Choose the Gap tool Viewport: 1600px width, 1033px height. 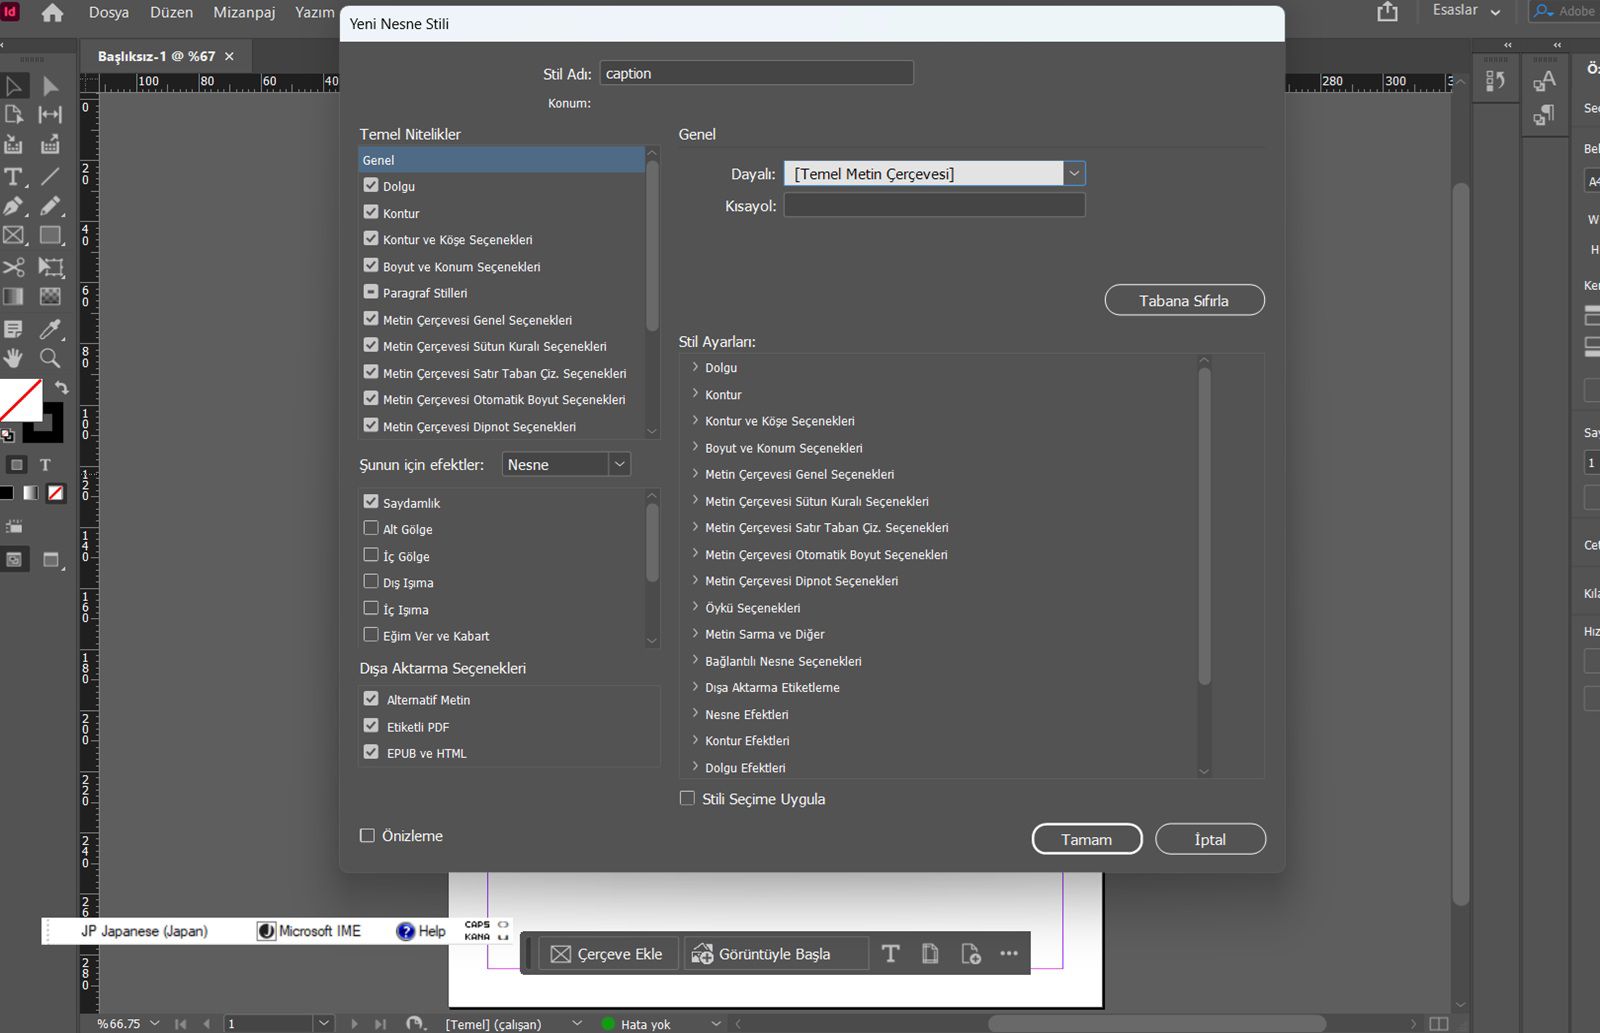coord(50,115)
